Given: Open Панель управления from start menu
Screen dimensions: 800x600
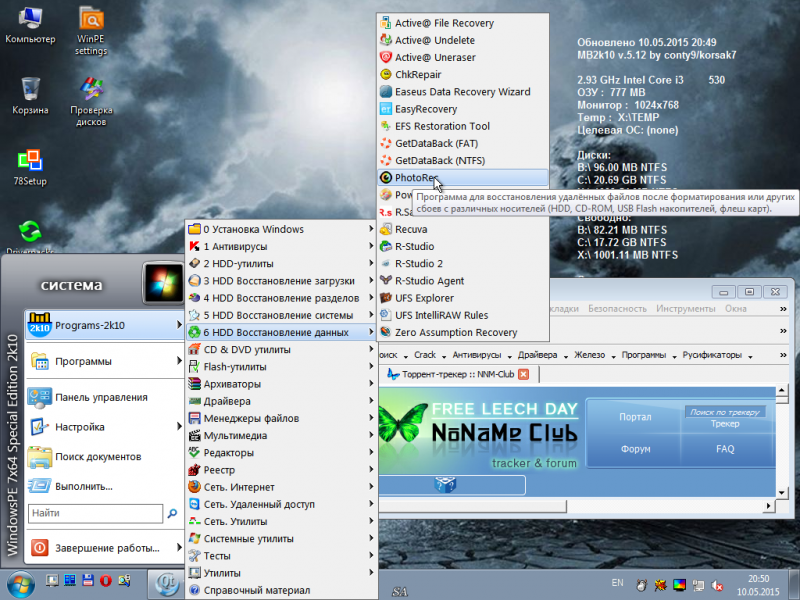Looking at the screenshot, I should pos(104,397).
